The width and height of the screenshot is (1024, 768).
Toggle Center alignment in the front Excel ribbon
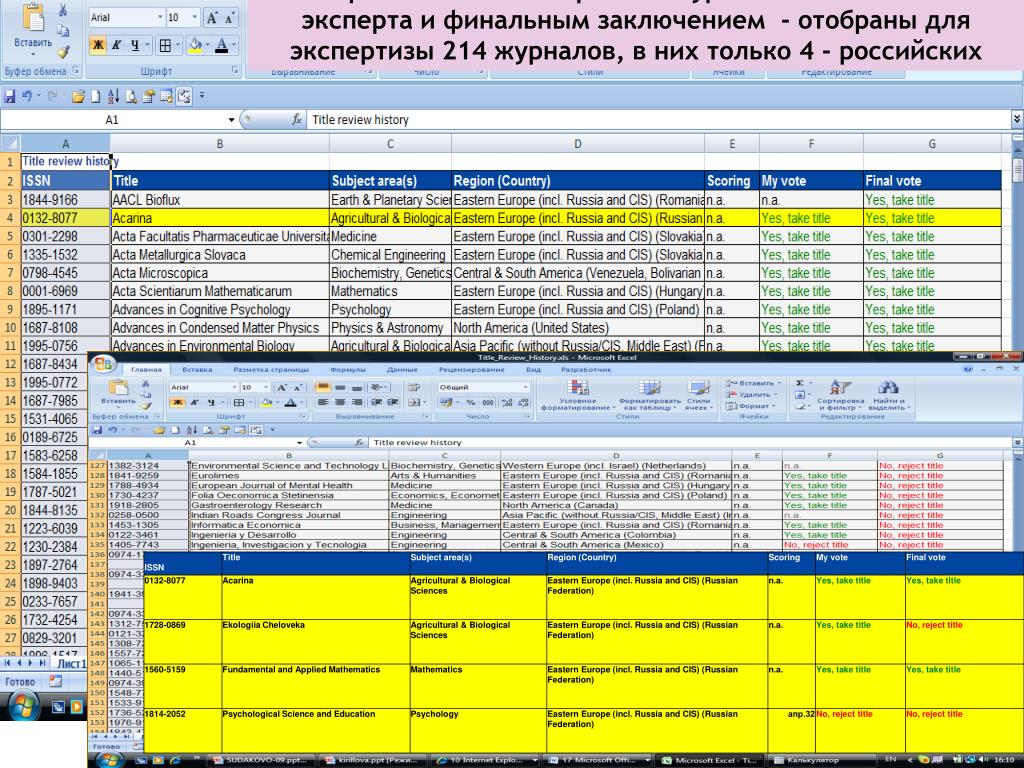pyautogui.click(x=340, y=402)
